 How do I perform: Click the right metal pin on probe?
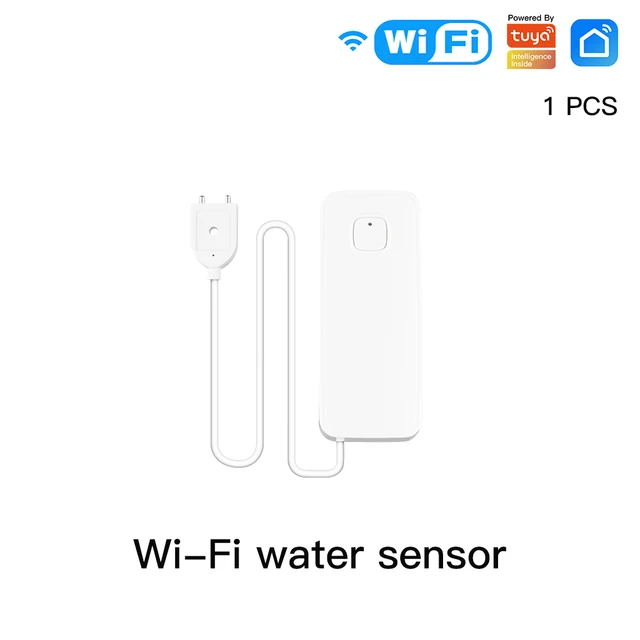[228, 199]
